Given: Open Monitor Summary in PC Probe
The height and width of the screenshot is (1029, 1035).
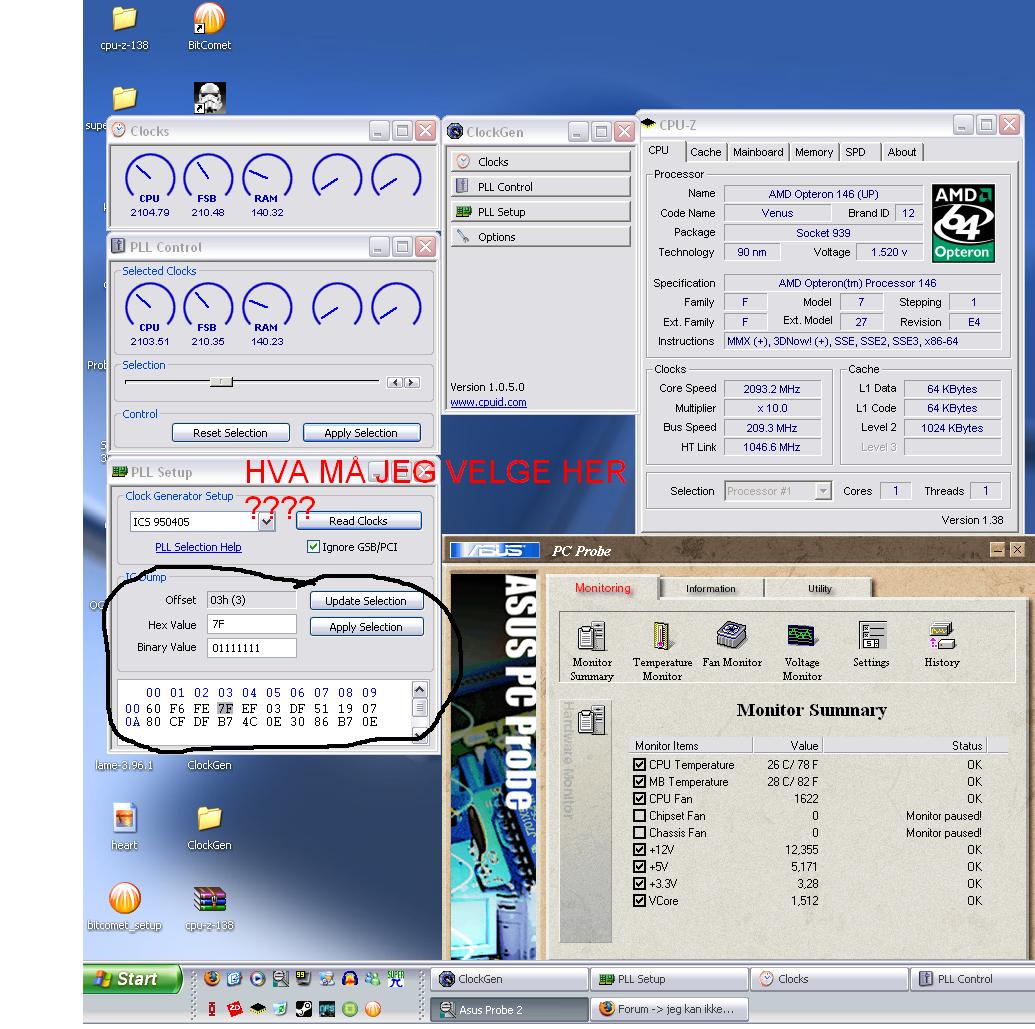Looking at the screenshot, I should tap(591, 650).
